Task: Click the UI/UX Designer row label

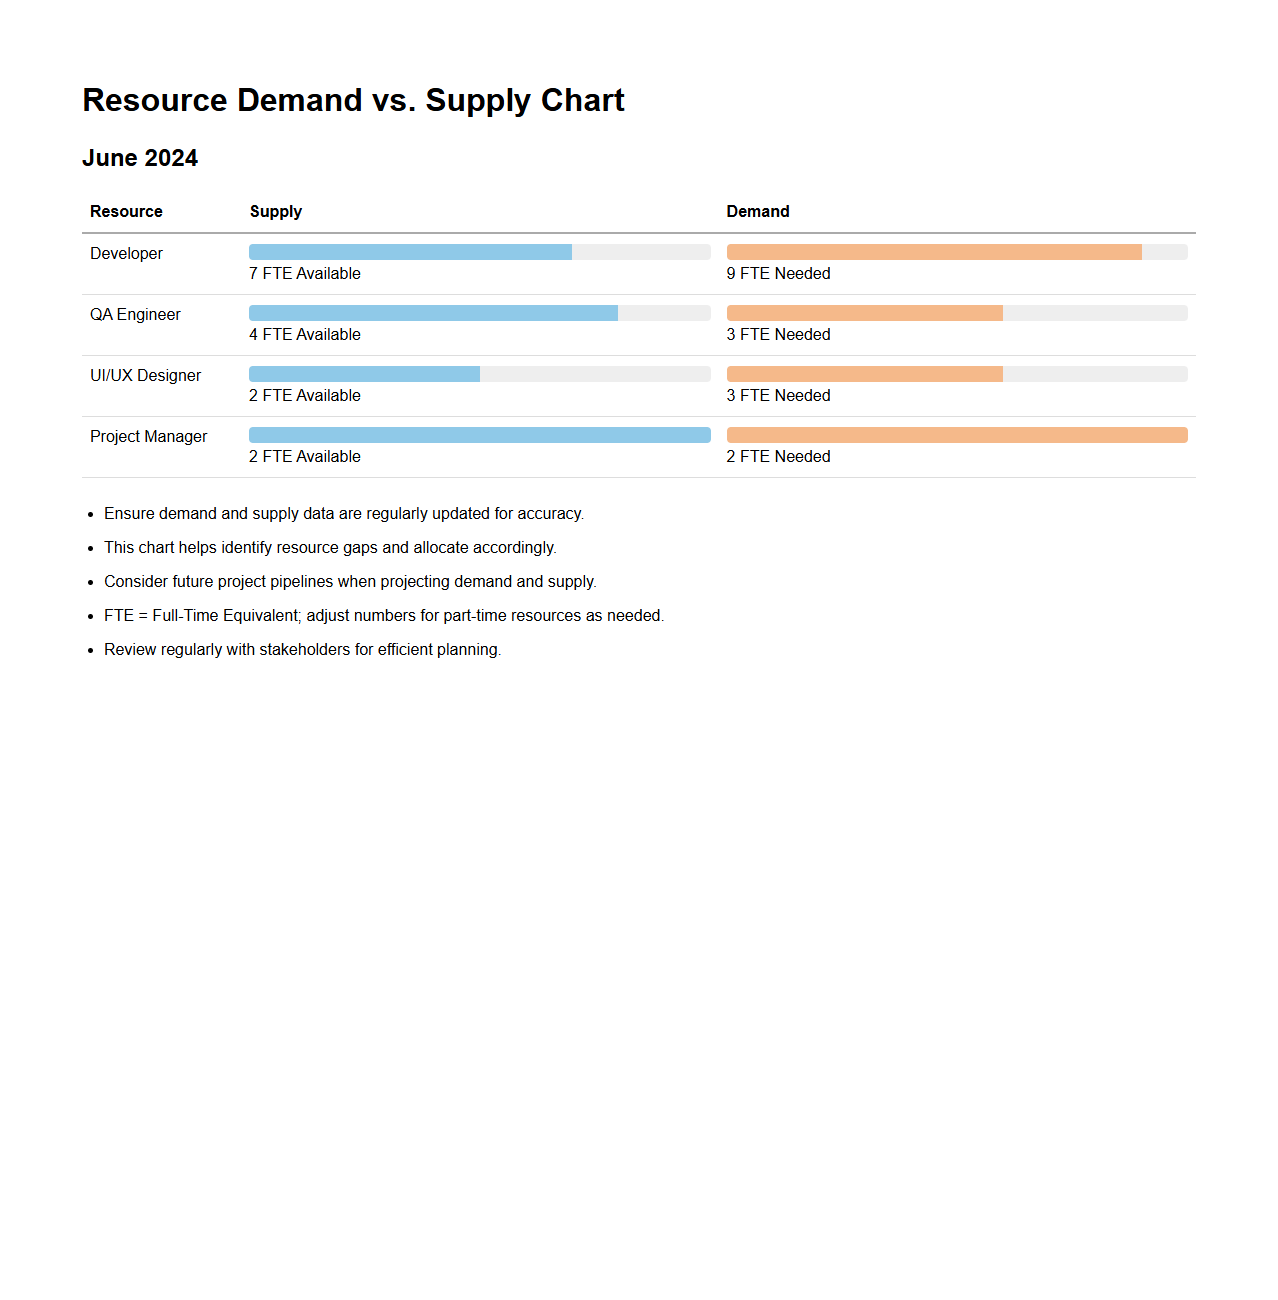Action: pos(145,376)
